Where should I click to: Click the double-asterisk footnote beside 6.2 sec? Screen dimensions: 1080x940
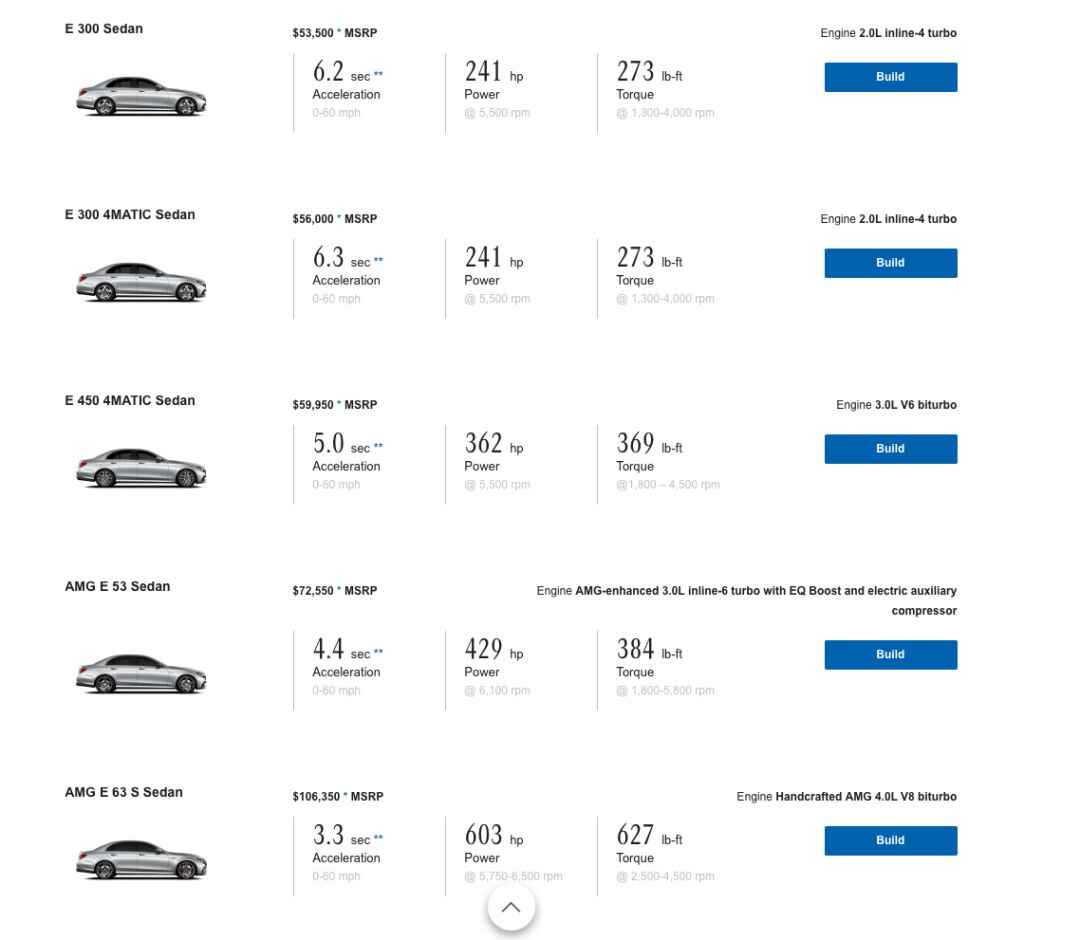coord(378,74)
